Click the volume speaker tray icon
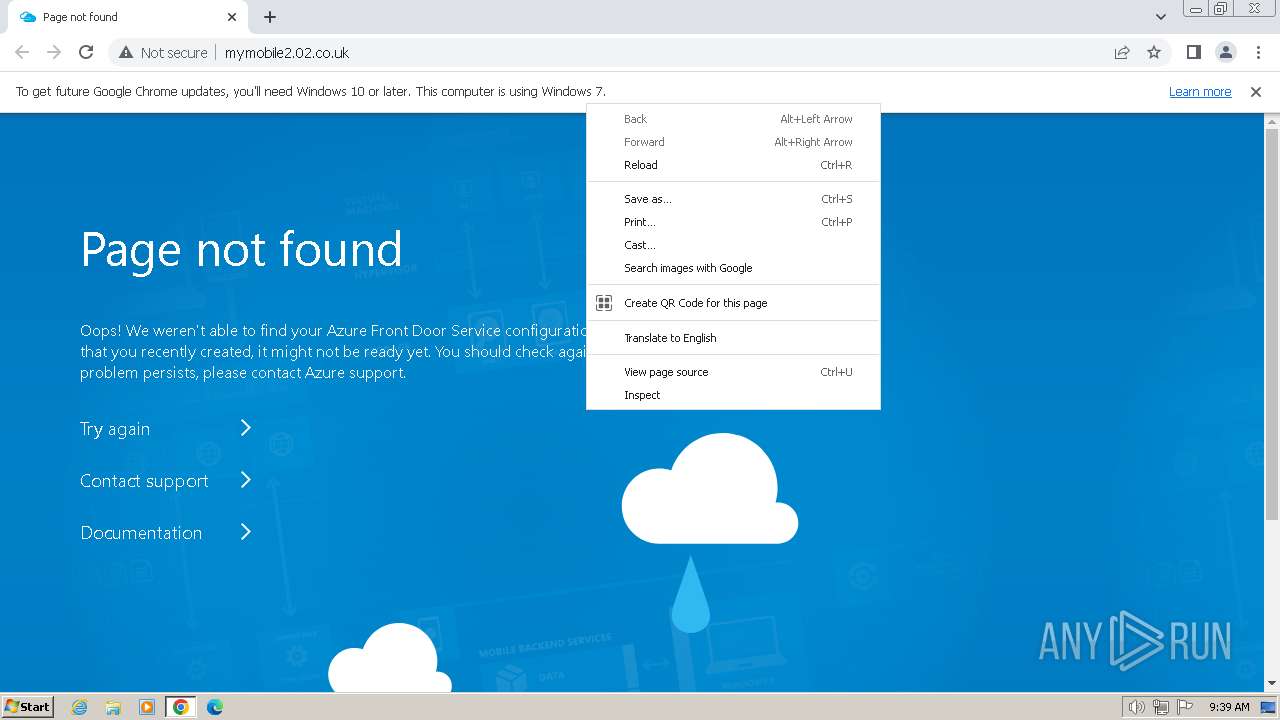Image resolution: width=1280 pixels, height=720 pixels. tap(1136, 707)
